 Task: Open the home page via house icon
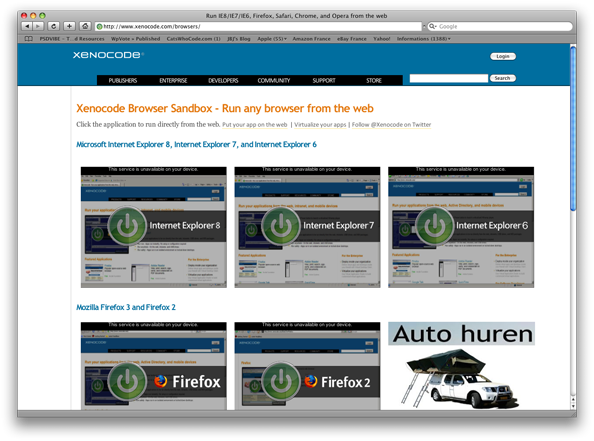click(x=85, y=26)
